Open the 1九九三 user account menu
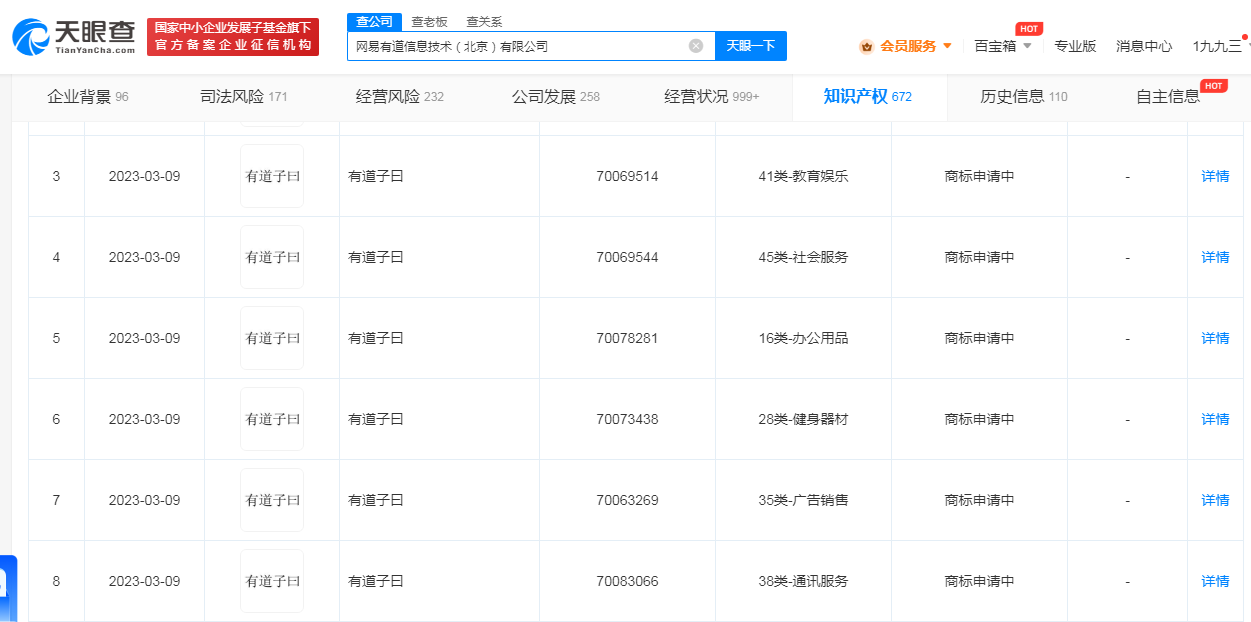Screen dimensions: 1251x622 click(x=1217, y=46)
